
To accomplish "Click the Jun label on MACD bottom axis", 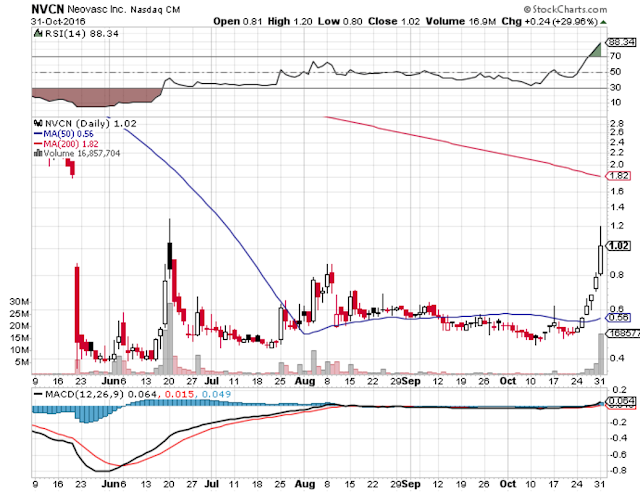I will coord(111,484).
